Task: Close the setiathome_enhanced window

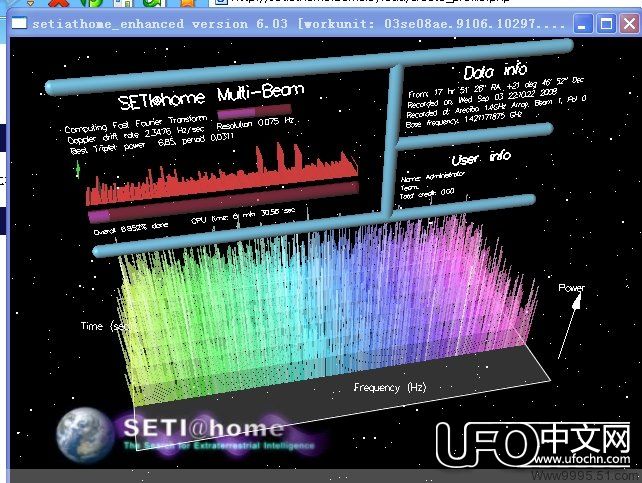Action: (630, 24)
